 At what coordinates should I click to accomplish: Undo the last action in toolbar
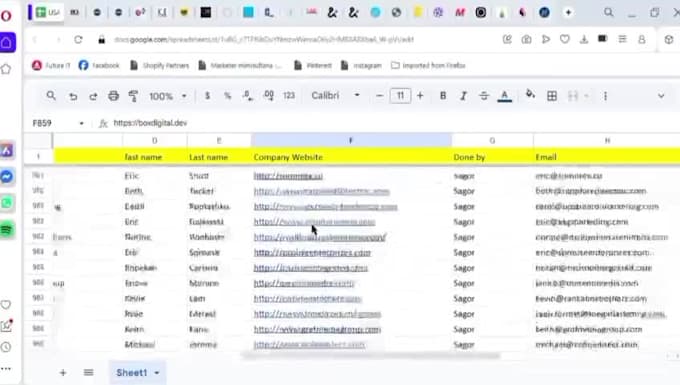click(x=73, y=96)
